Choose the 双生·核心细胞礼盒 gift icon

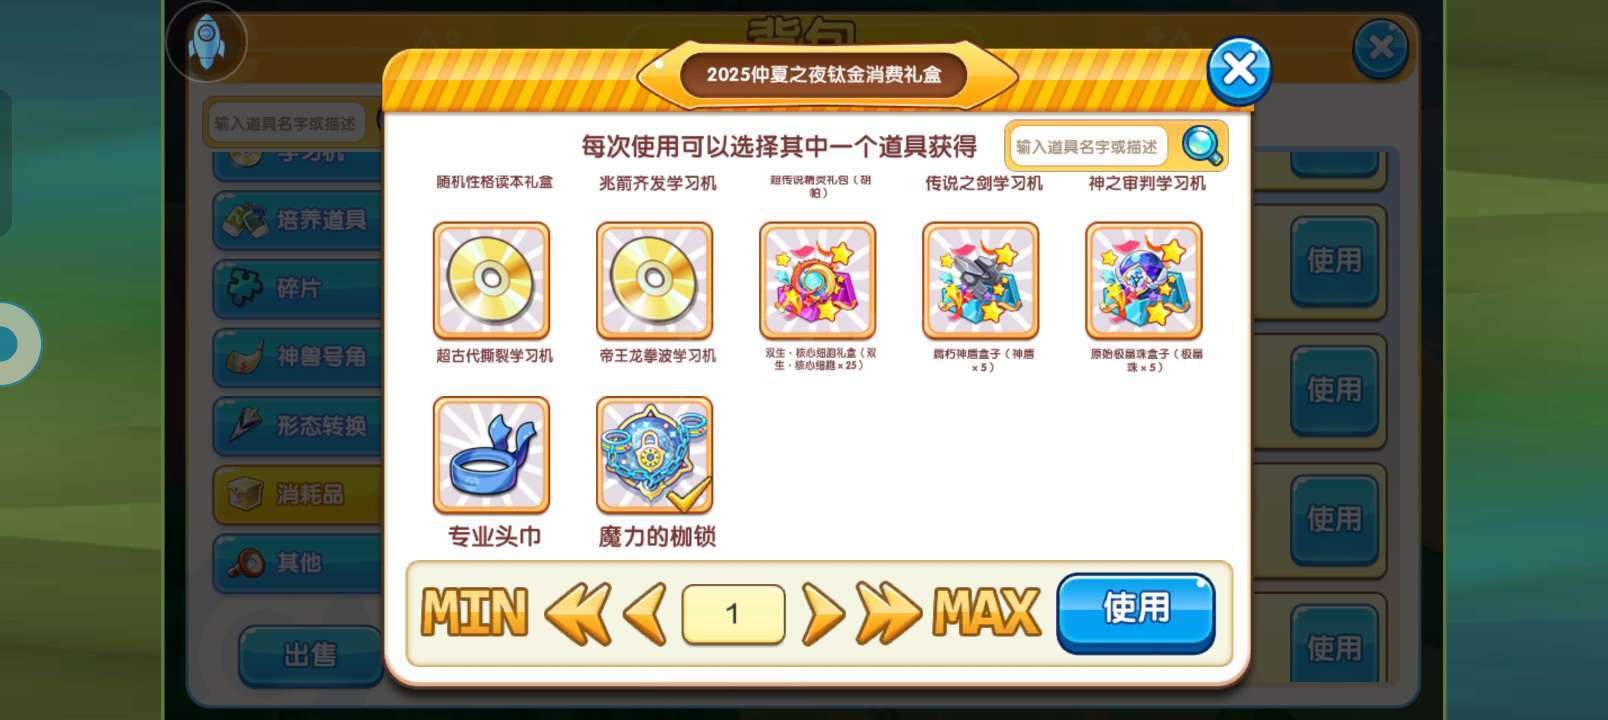click(817, 281)
